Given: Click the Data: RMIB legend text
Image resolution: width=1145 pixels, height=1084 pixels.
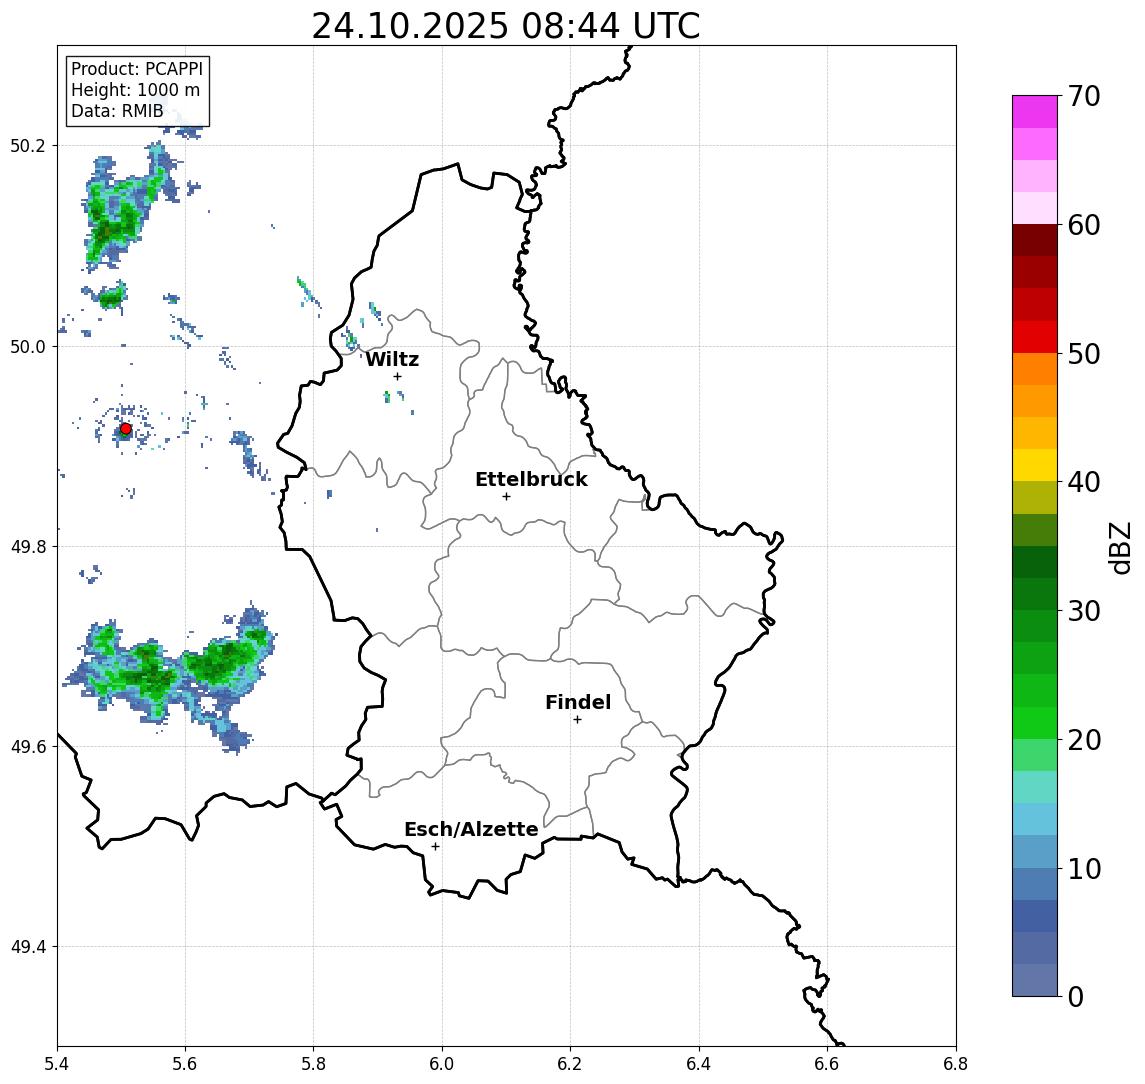Looking at the screenshot, I should pos(117,111).
